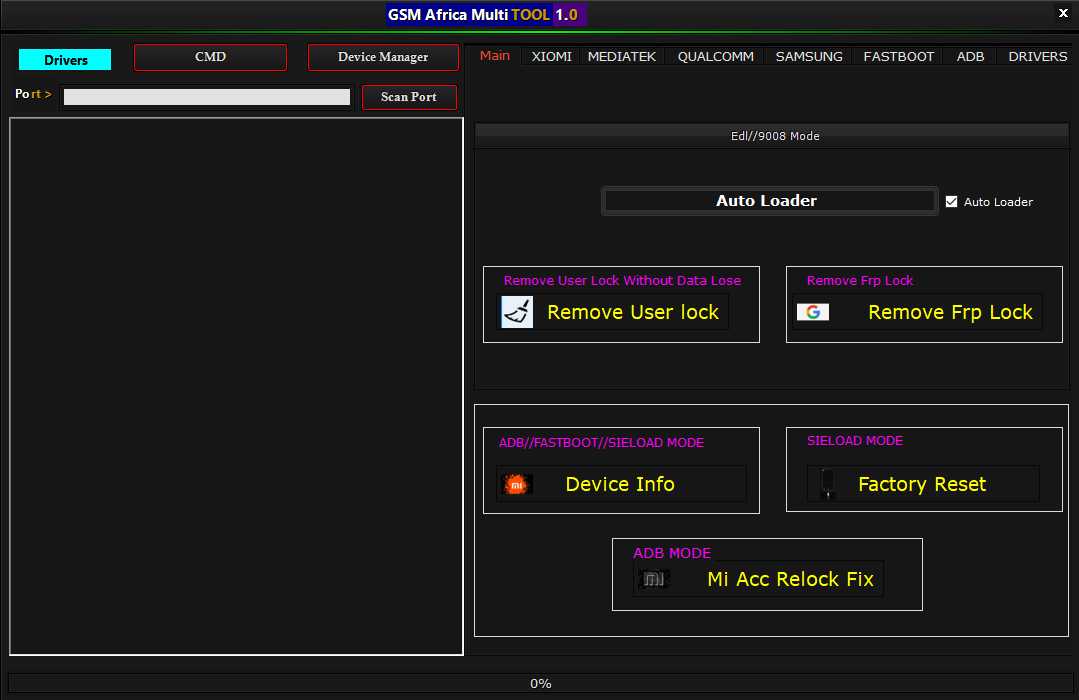Viewport: 1079px width, 700px height.
Task: Click the Mi logo beside Mi Acc Relock Fix
Action: click(653, 579)
